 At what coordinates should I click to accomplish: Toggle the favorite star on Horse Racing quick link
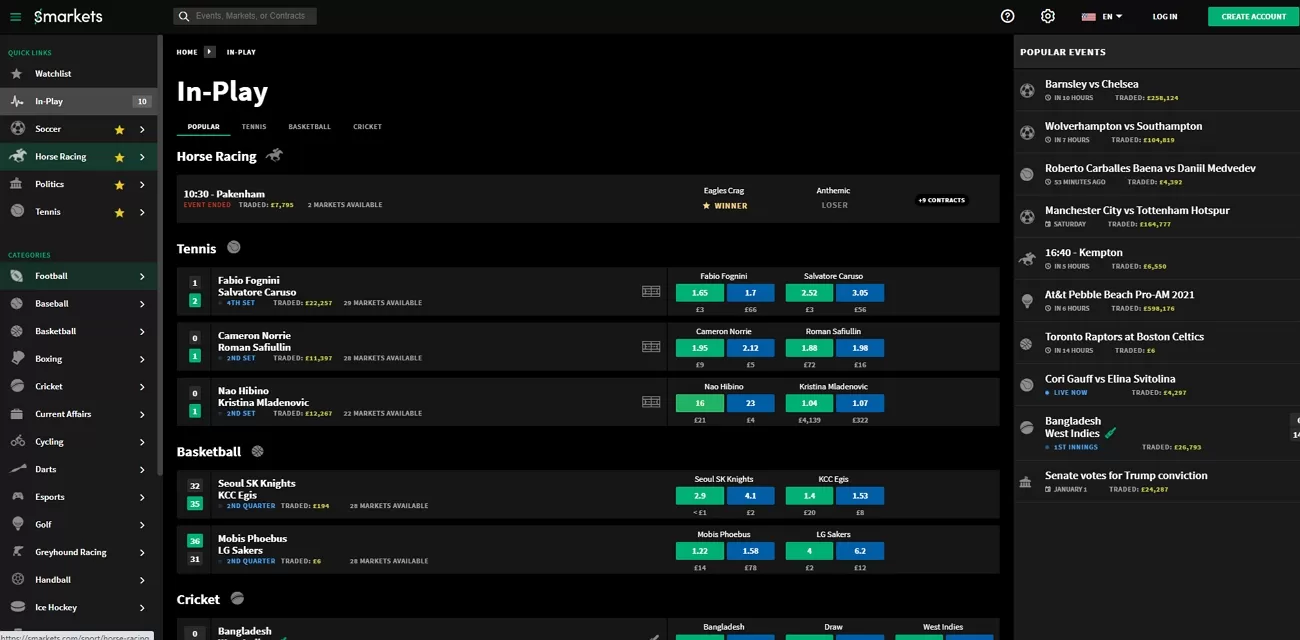point(119,157)
